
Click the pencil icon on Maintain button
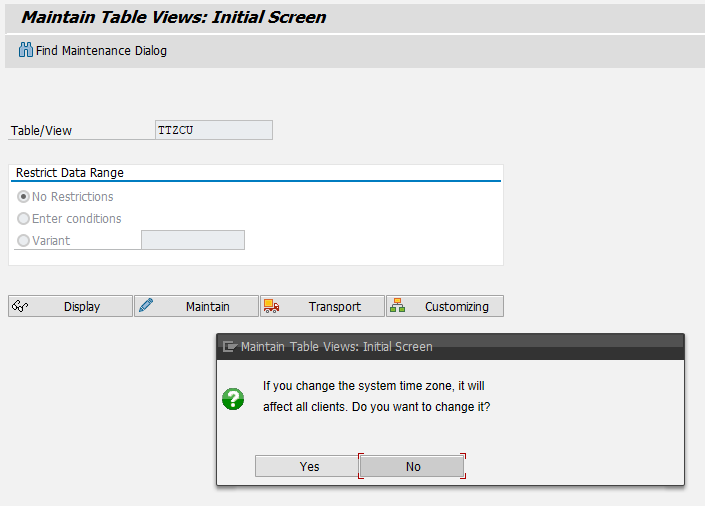pyautogui.click(x=146, y=305)
